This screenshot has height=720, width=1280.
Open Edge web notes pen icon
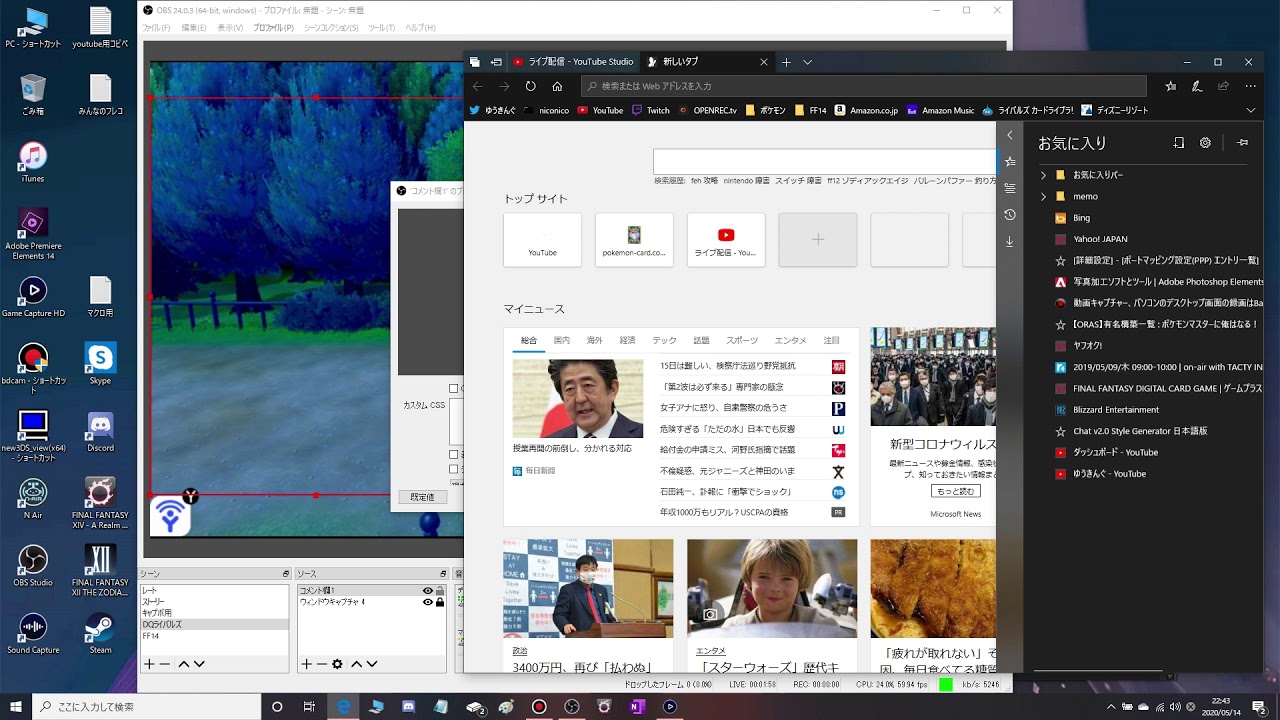click(x=1197, y=86)
